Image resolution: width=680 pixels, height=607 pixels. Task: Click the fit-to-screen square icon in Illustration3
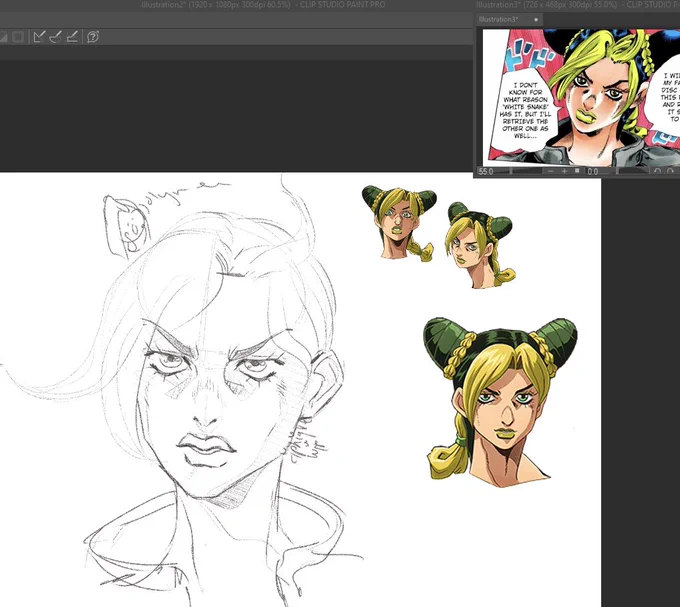point(577,171)
